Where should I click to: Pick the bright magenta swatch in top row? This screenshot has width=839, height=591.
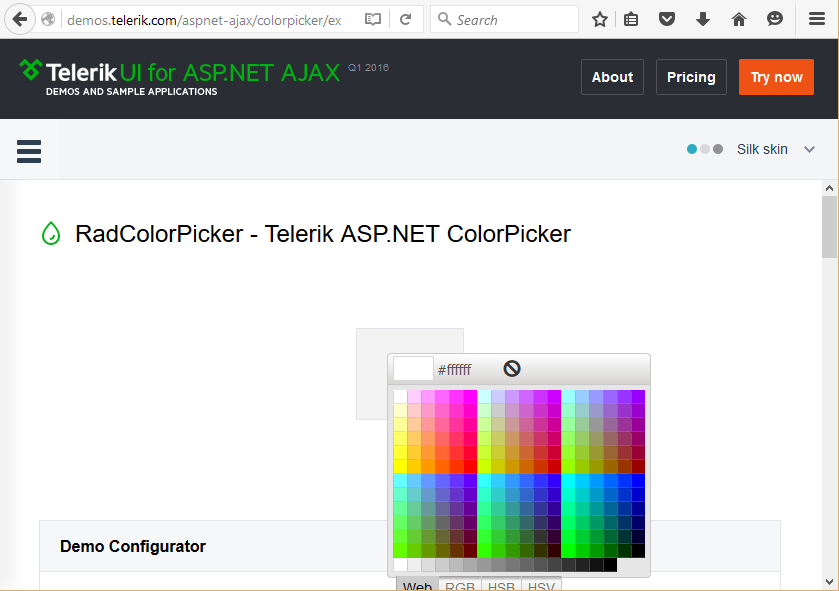[470, 396]
